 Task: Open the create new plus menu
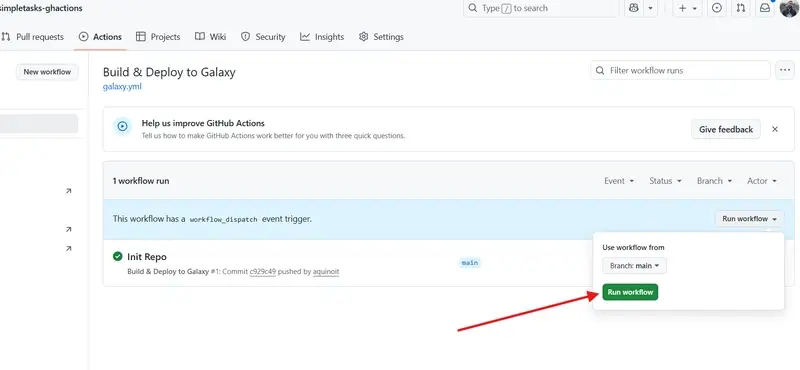click(x=687, y=8)
